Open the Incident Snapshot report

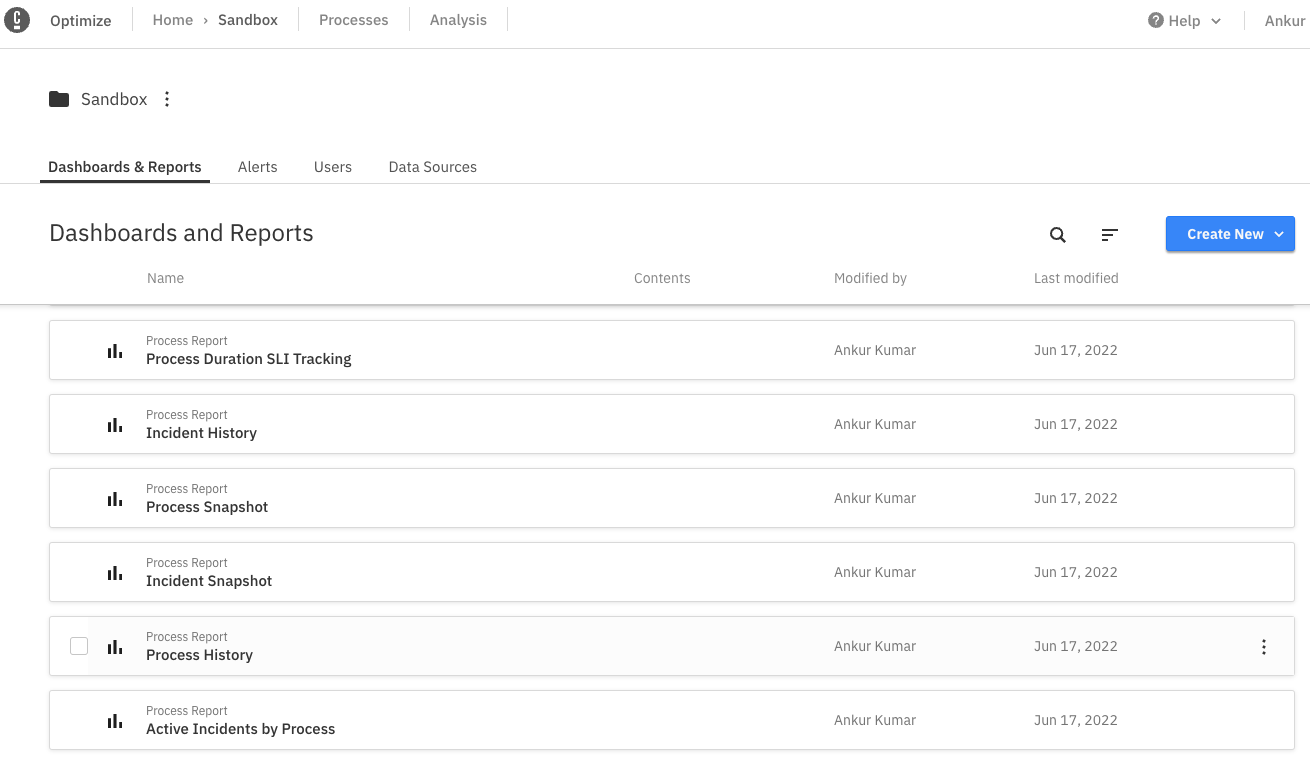click(209, 581)
